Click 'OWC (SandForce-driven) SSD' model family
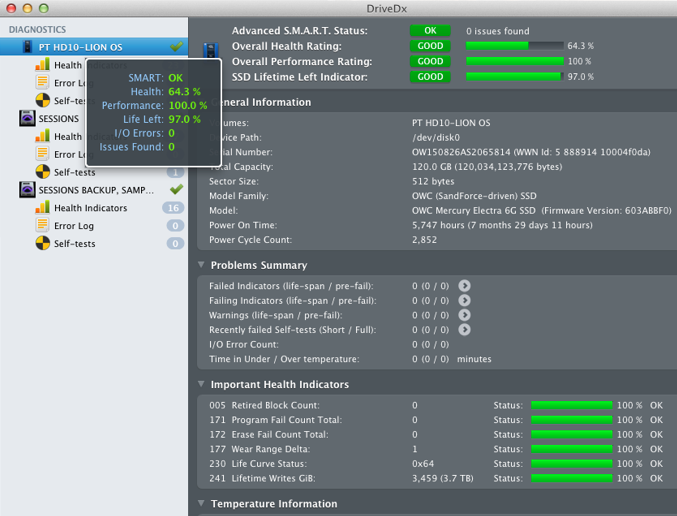 coord(474,196)
